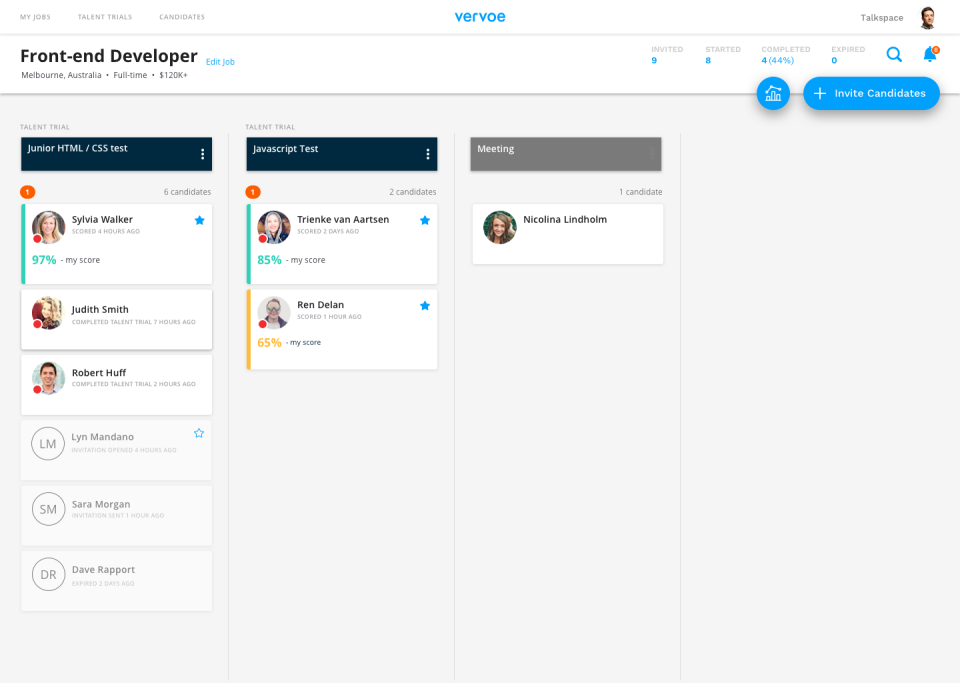Image resolution: width=960 pixels, height=683 pixels.
Task: Toggle favorite star on Ren Delan
Action: coord(425,305)
